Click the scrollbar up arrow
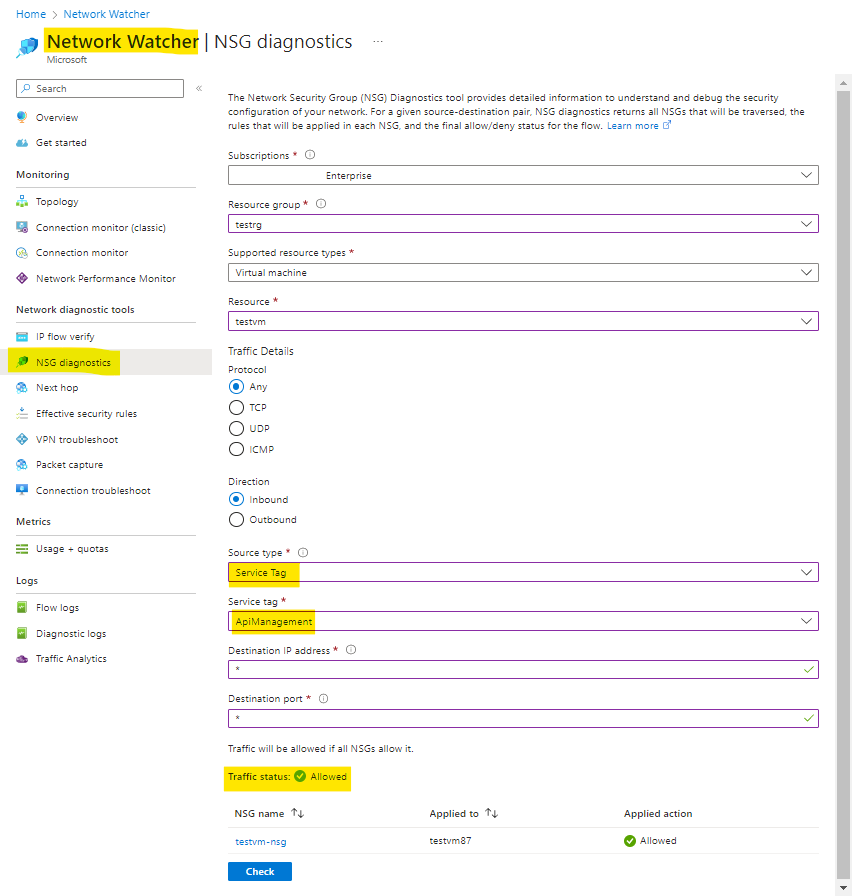Image resolution: width=858 pixels, height=896 pixels. click(x=843, y=83)
